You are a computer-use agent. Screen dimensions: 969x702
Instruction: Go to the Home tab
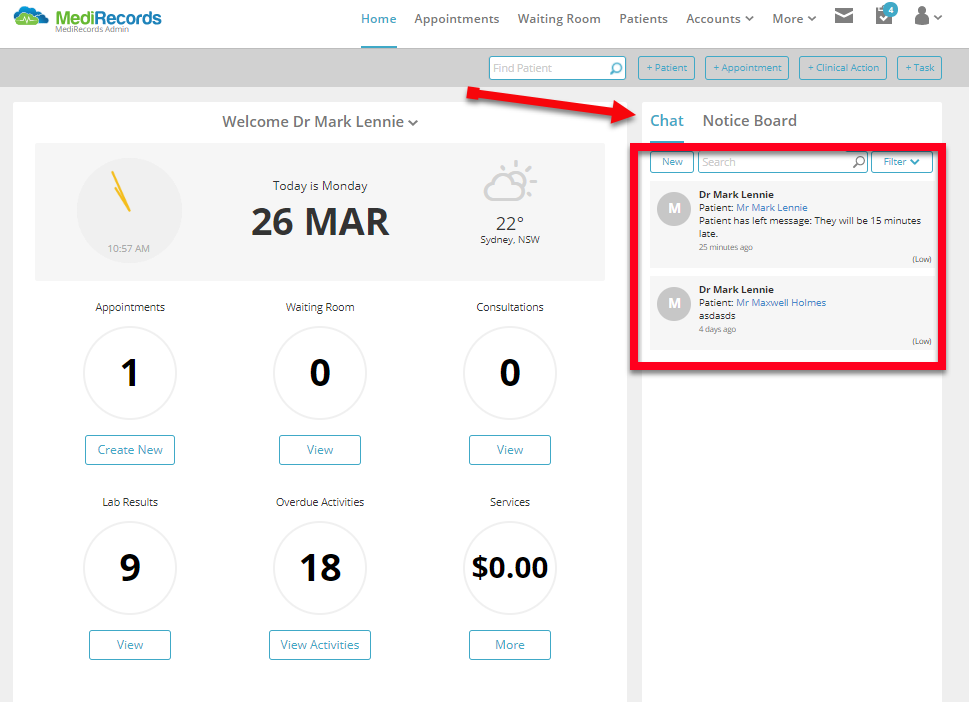(378, 19)
